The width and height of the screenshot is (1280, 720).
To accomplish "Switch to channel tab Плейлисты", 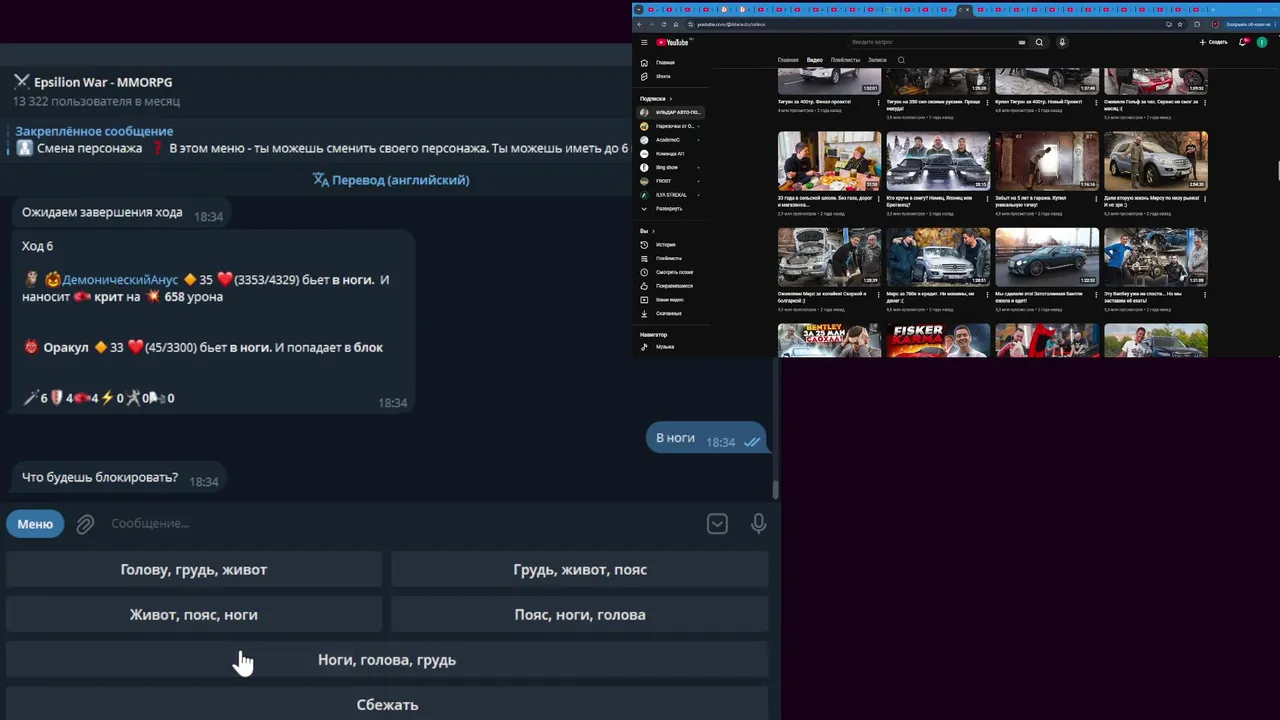I will point(845,60).
